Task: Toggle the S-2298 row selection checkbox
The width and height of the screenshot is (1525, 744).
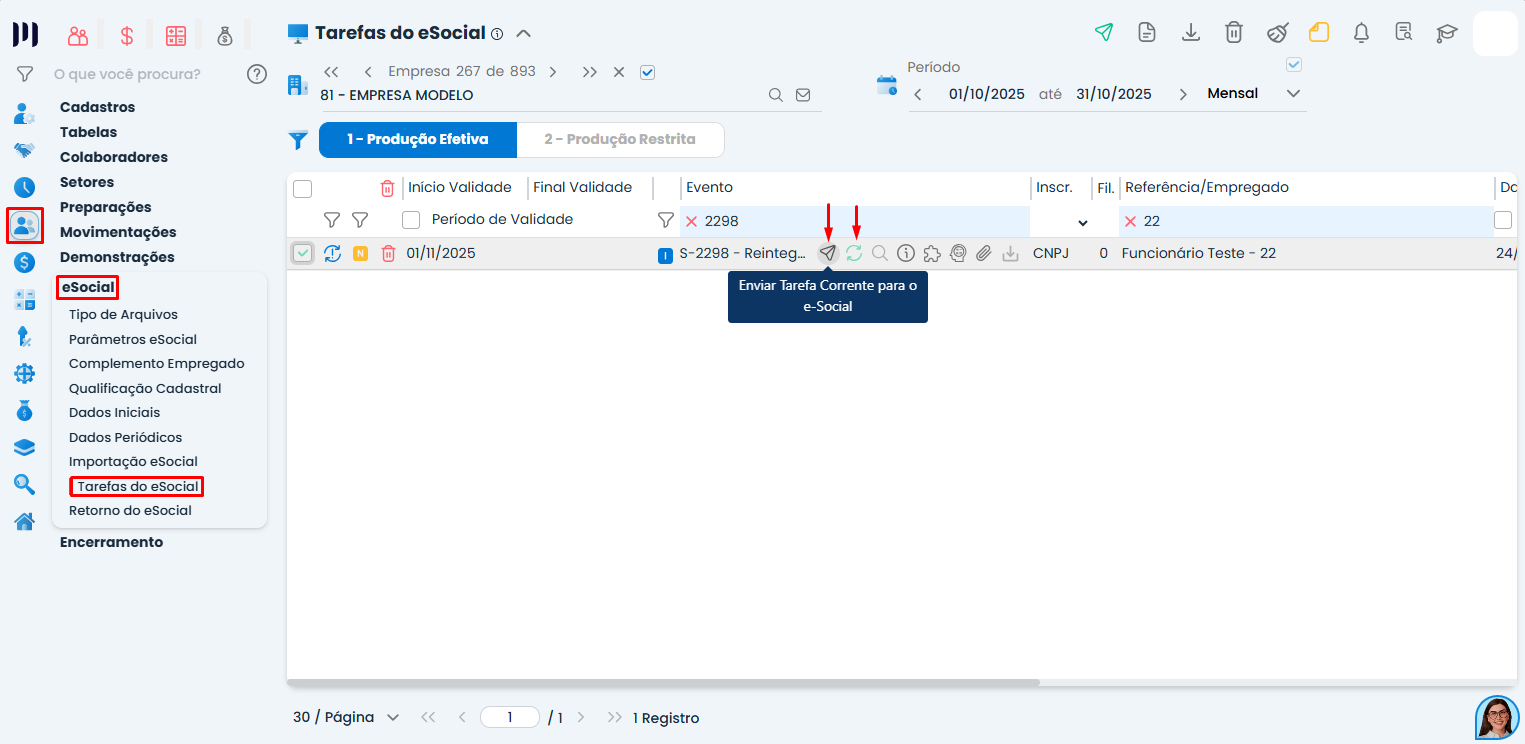Action: 303,253
